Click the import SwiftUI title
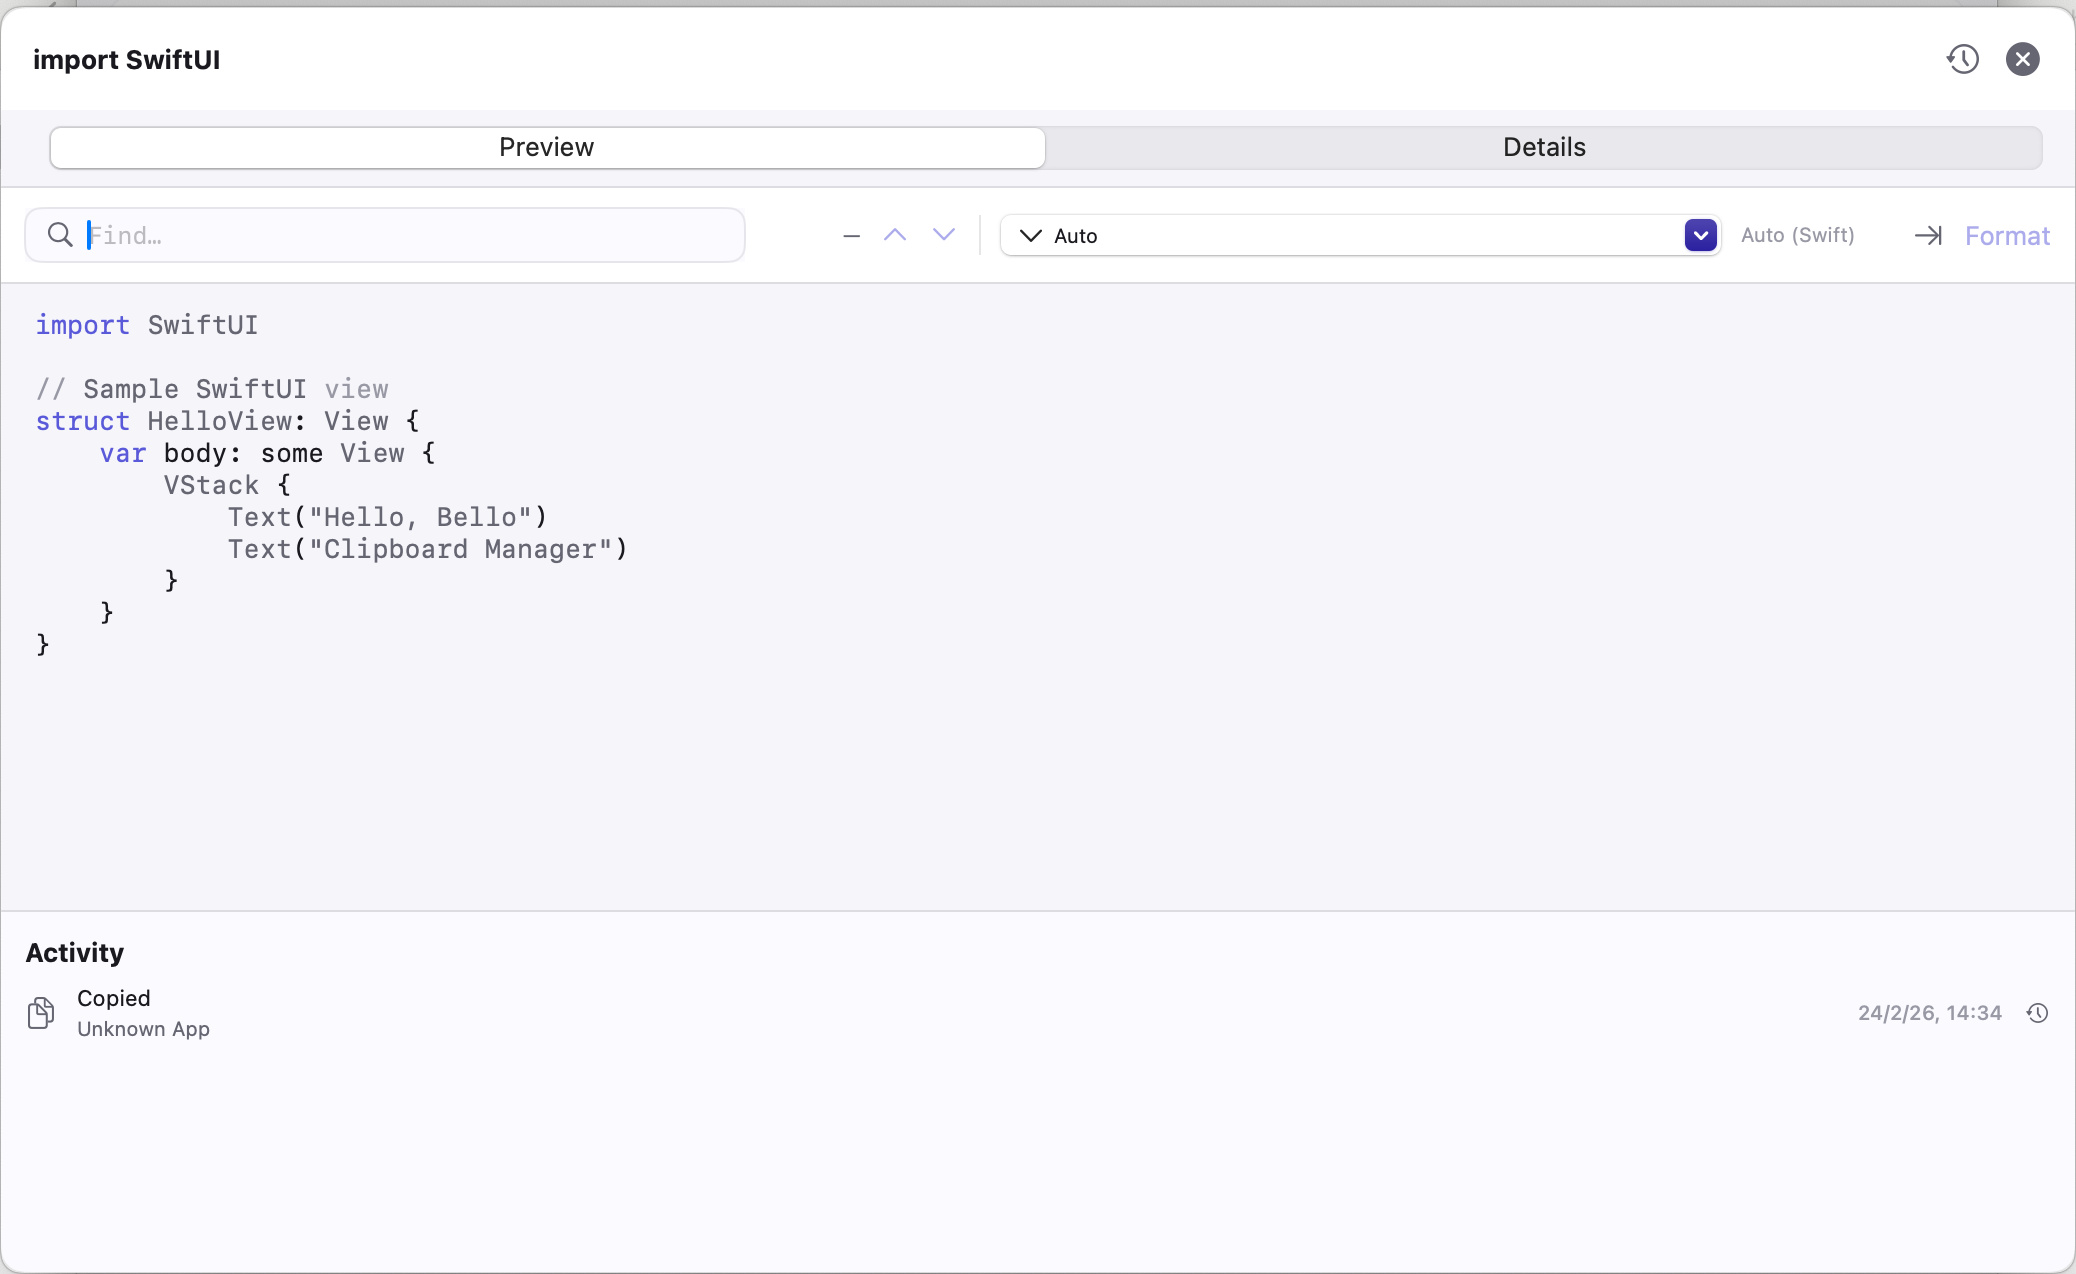Image resolution: width=2076 pixels, height=1274 pixels. tap(127, 59)
